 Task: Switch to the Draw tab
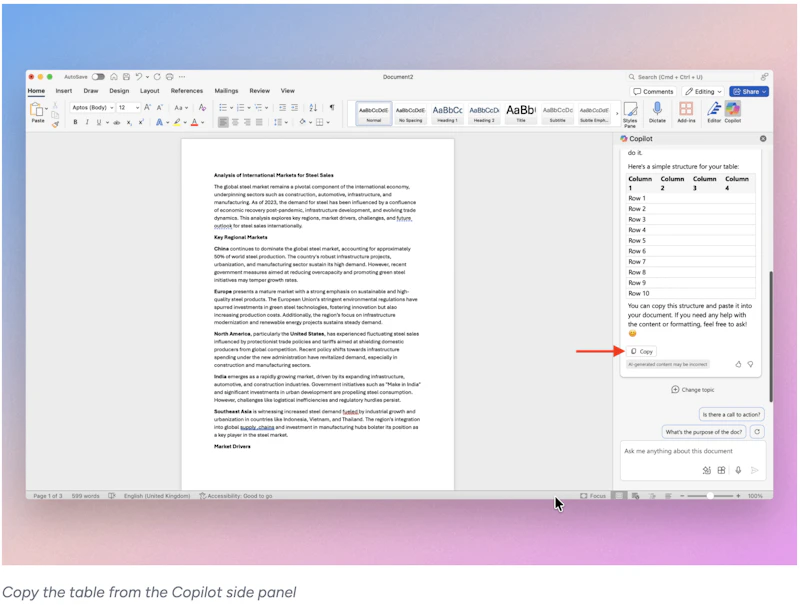pyautogui.click(x=91, y=91)
